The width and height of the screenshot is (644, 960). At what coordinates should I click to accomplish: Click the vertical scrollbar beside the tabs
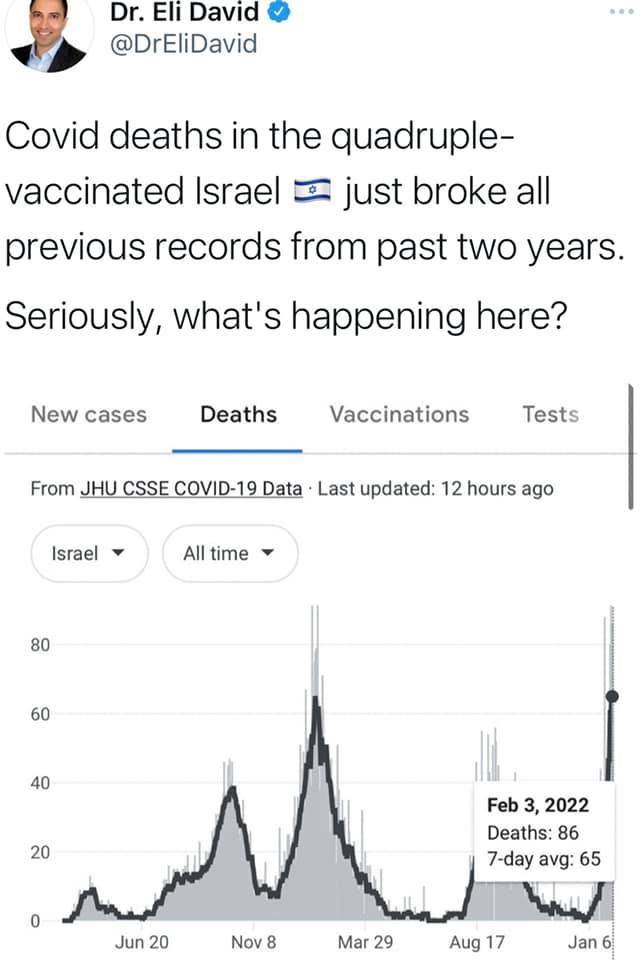pos(631,447)
